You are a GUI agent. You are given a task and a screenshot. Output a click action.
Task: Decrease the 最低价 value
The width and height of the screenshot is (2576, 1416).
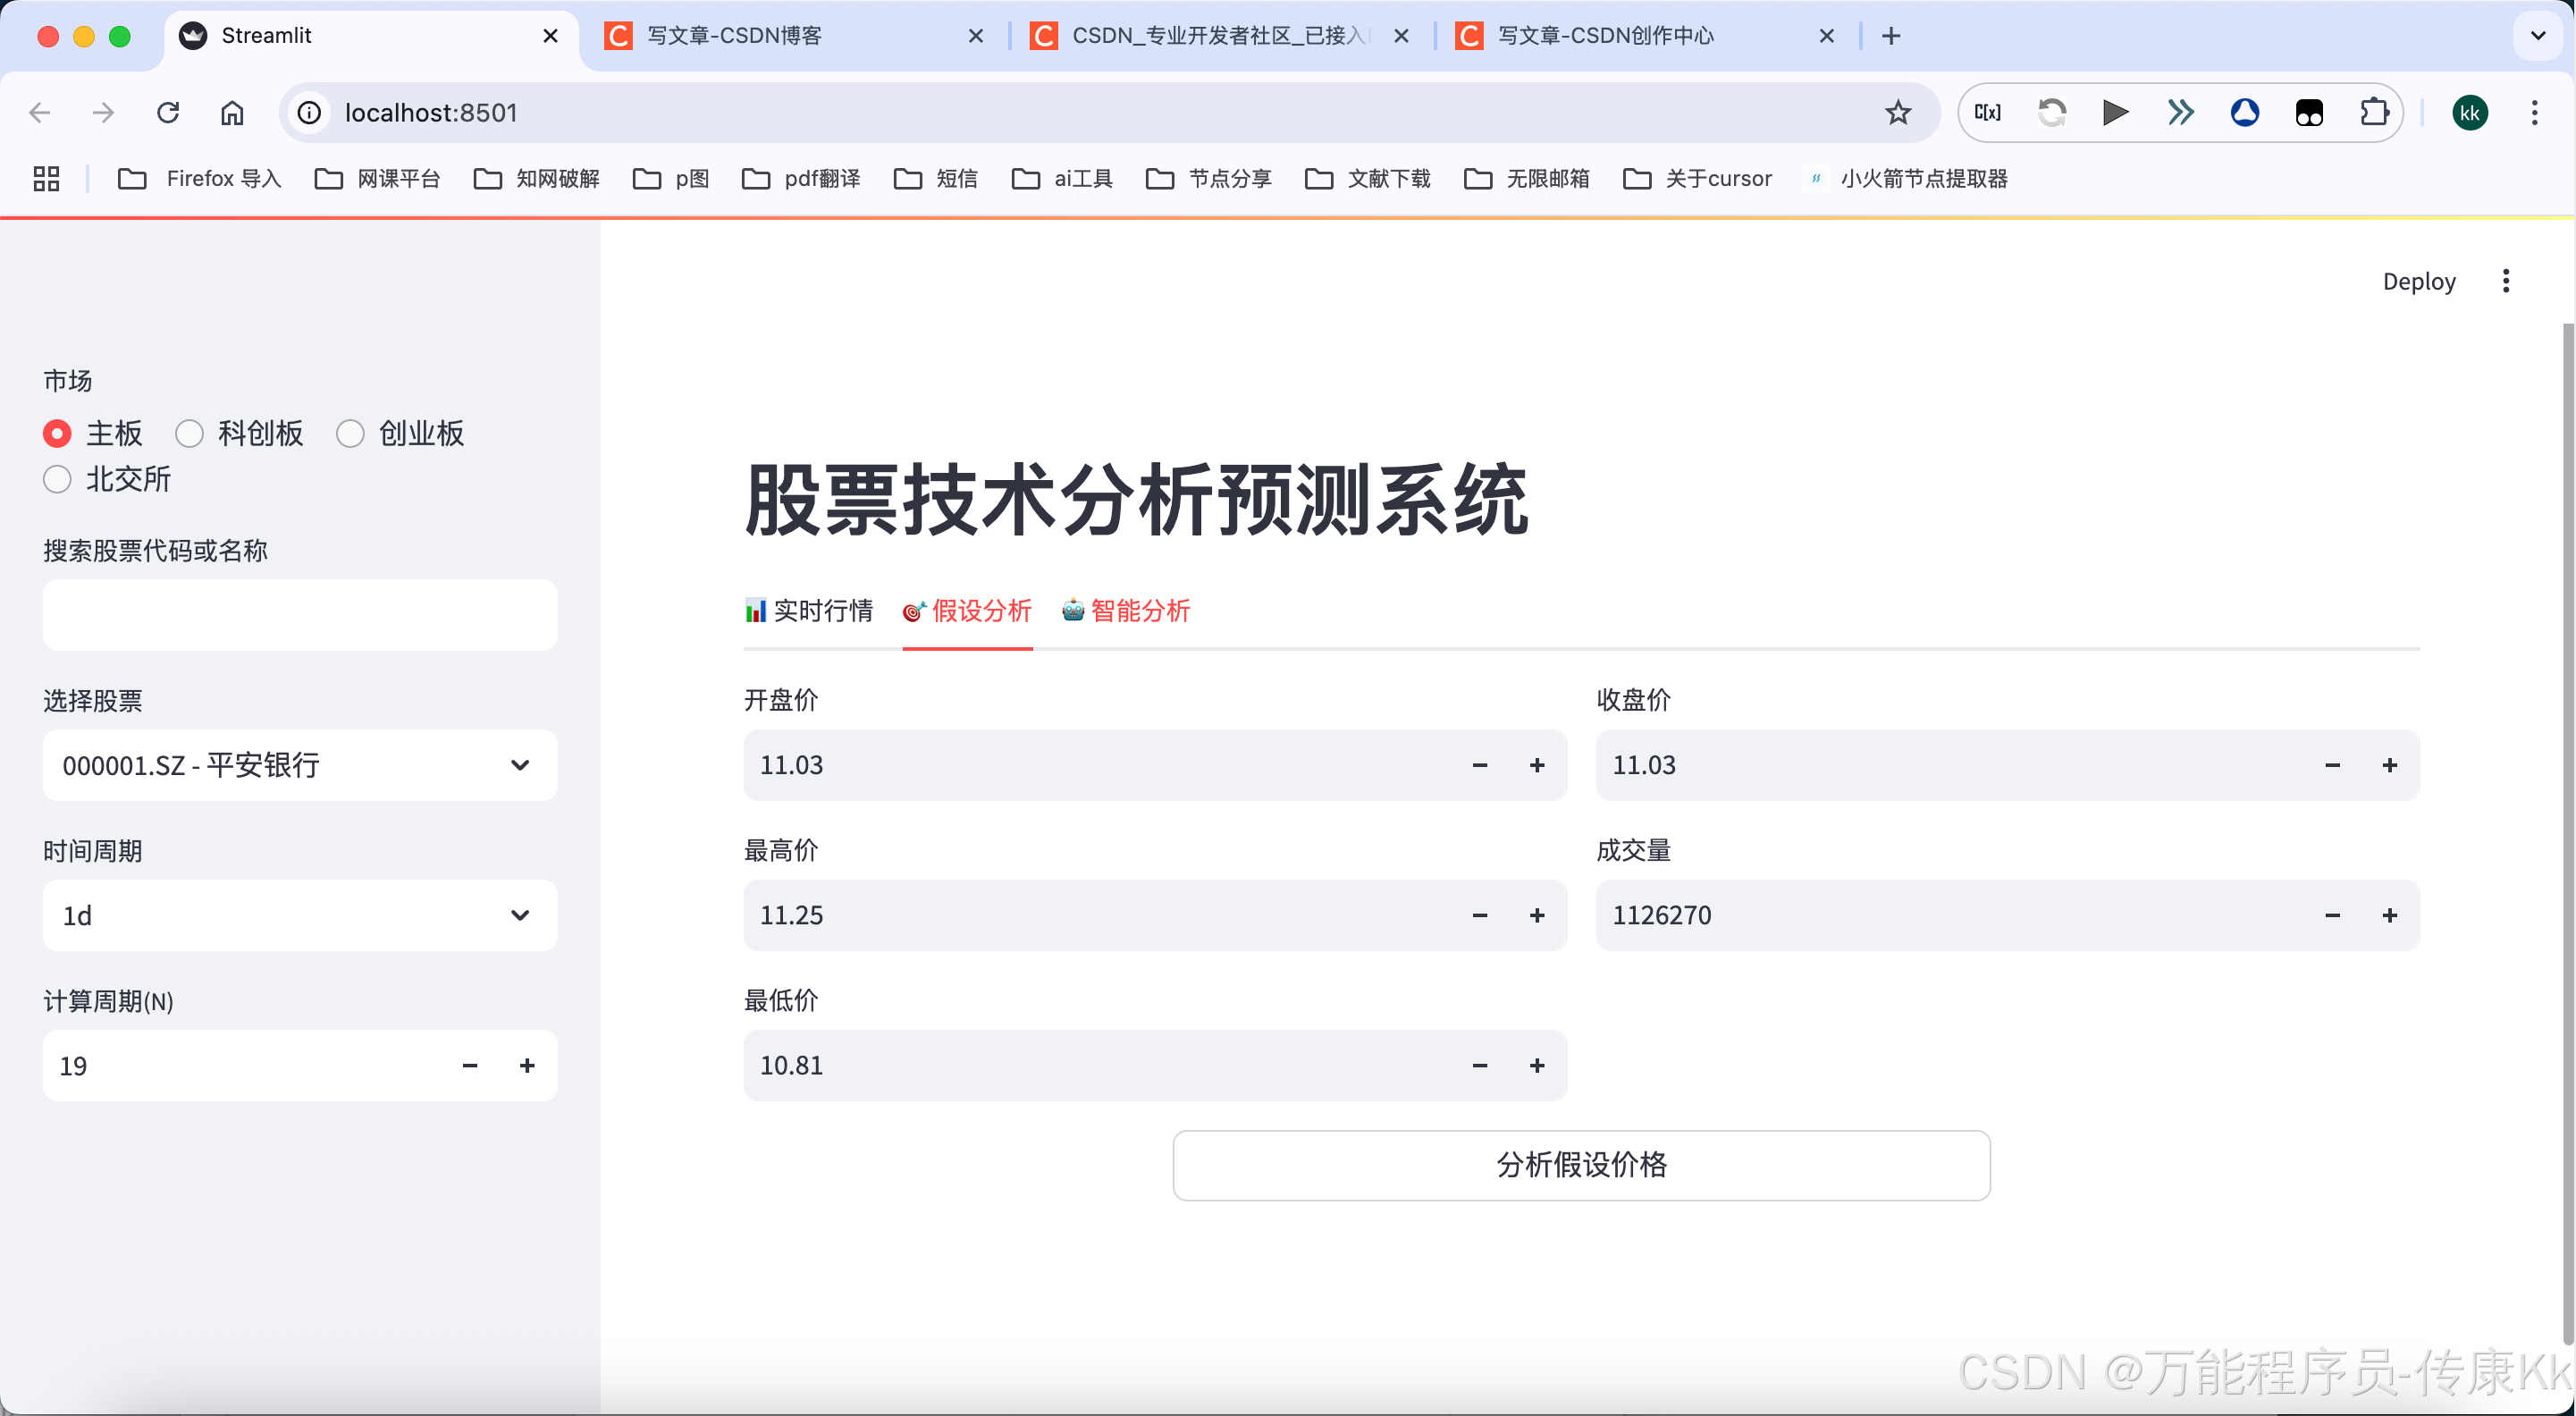[x=1480, y=1066]
